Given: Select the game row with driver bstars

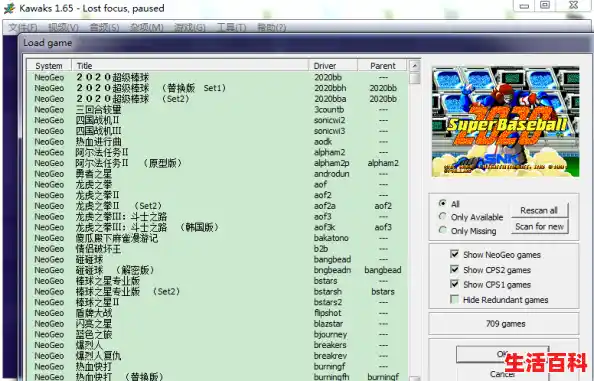Looking at the screenshot, I should point(218,281).
